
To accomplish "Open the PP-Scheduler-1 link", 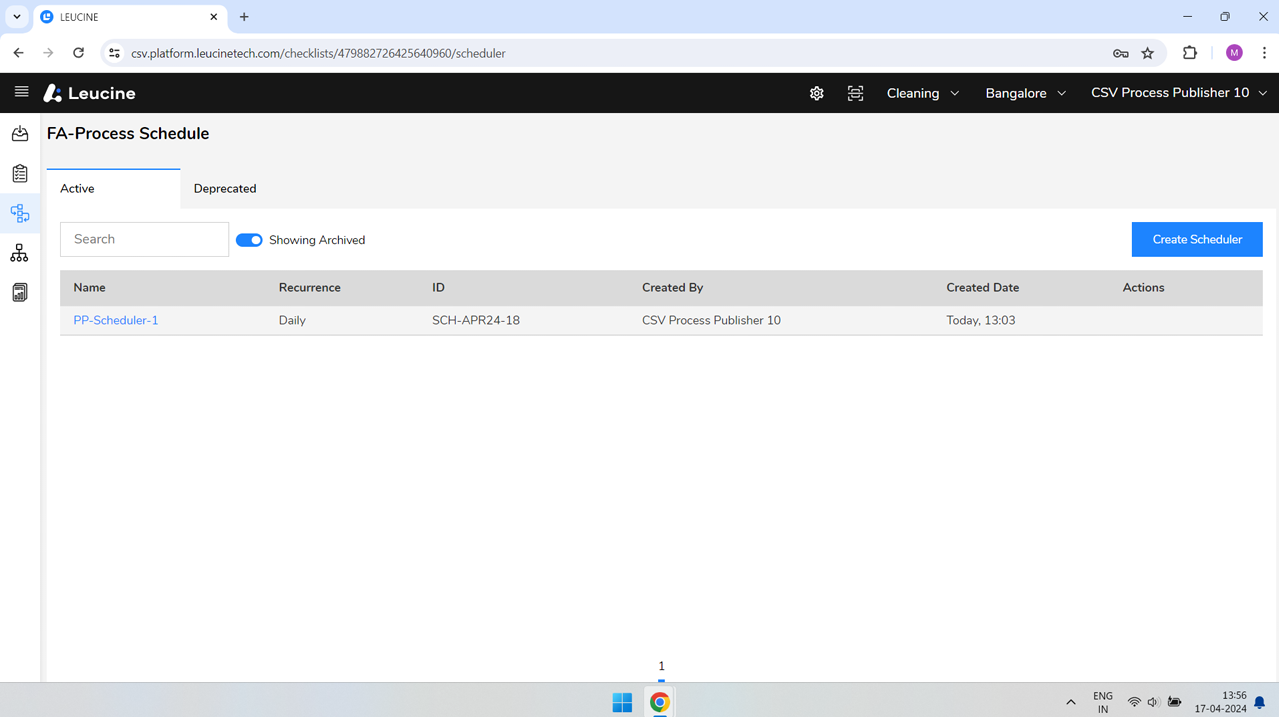I will point(116,320).
